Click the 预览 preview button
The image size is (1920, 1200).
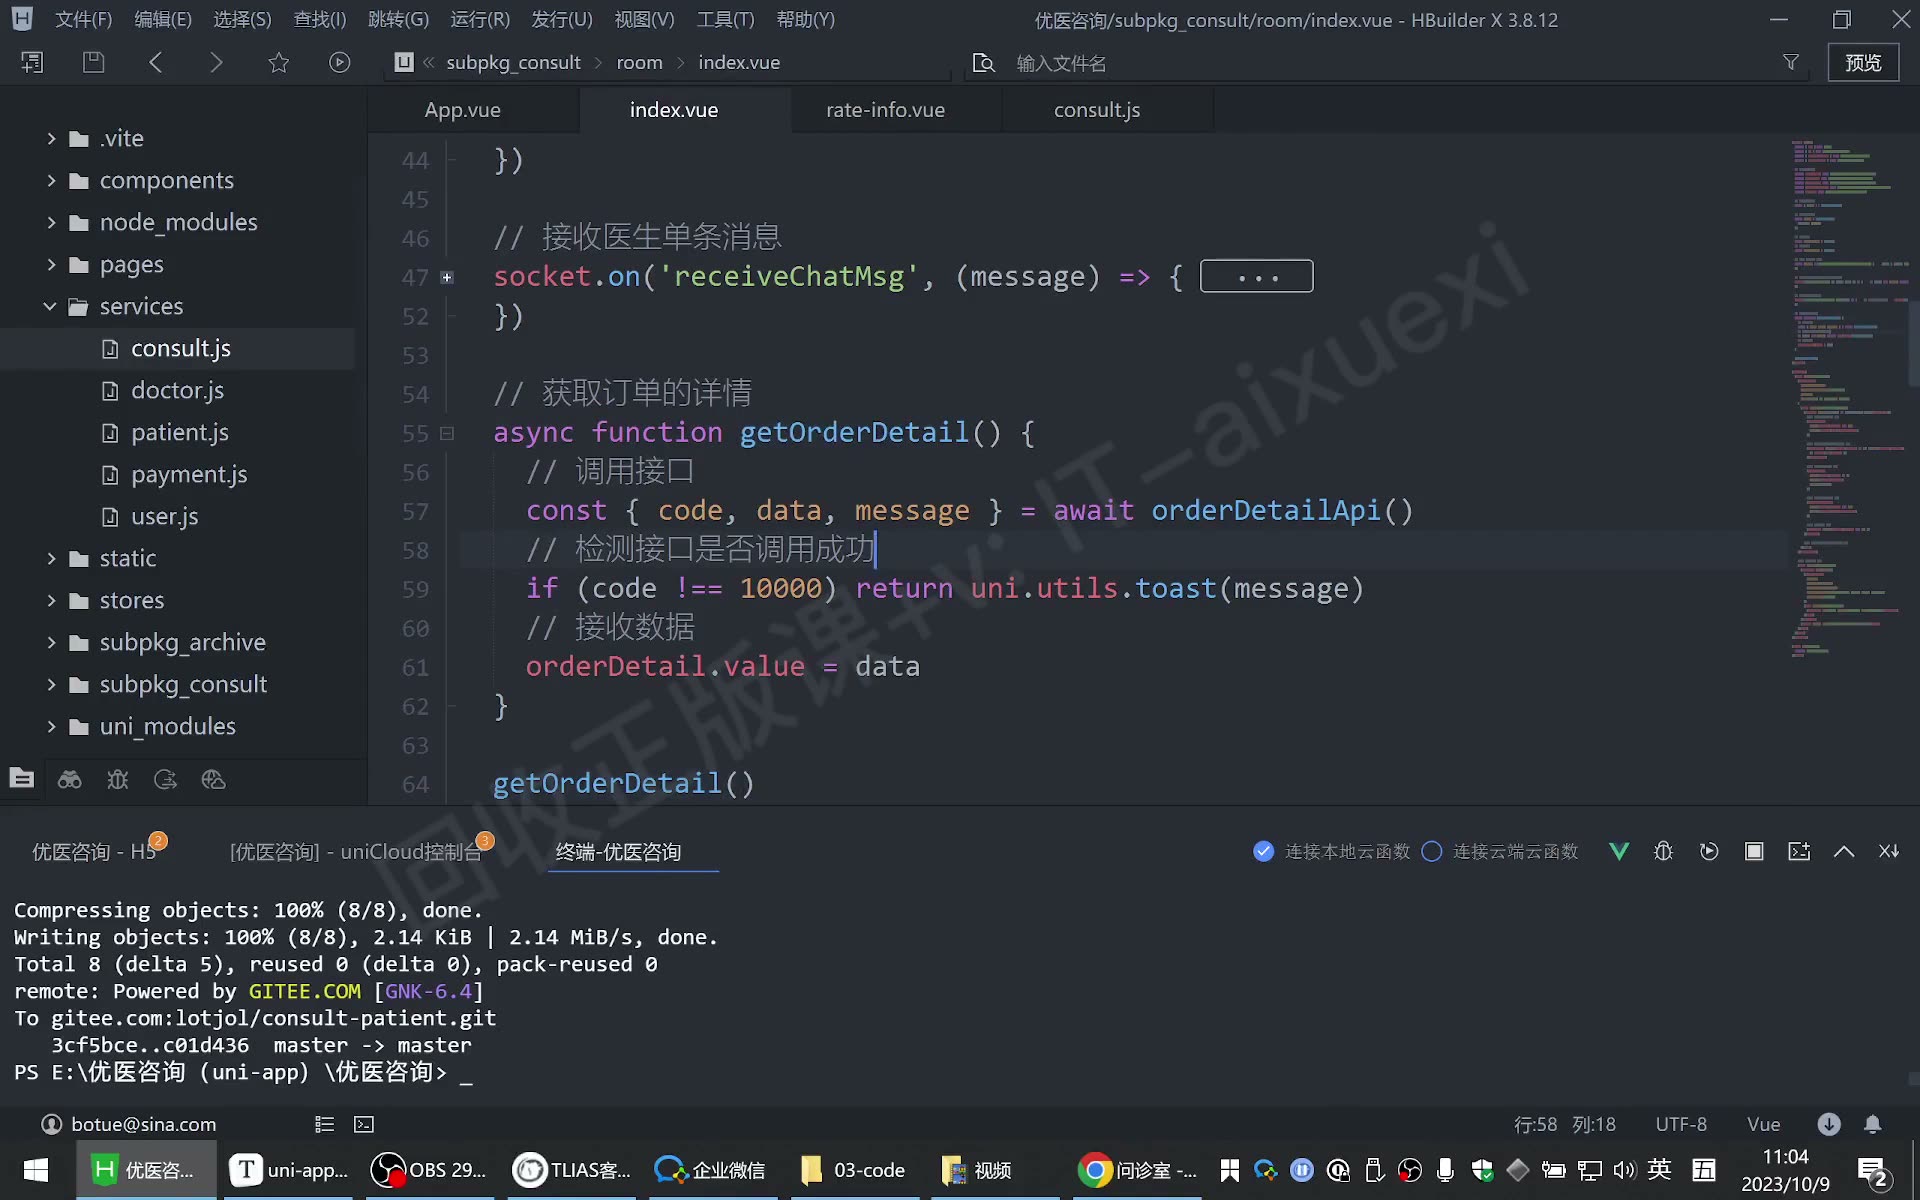click(x=1863, y=62)
